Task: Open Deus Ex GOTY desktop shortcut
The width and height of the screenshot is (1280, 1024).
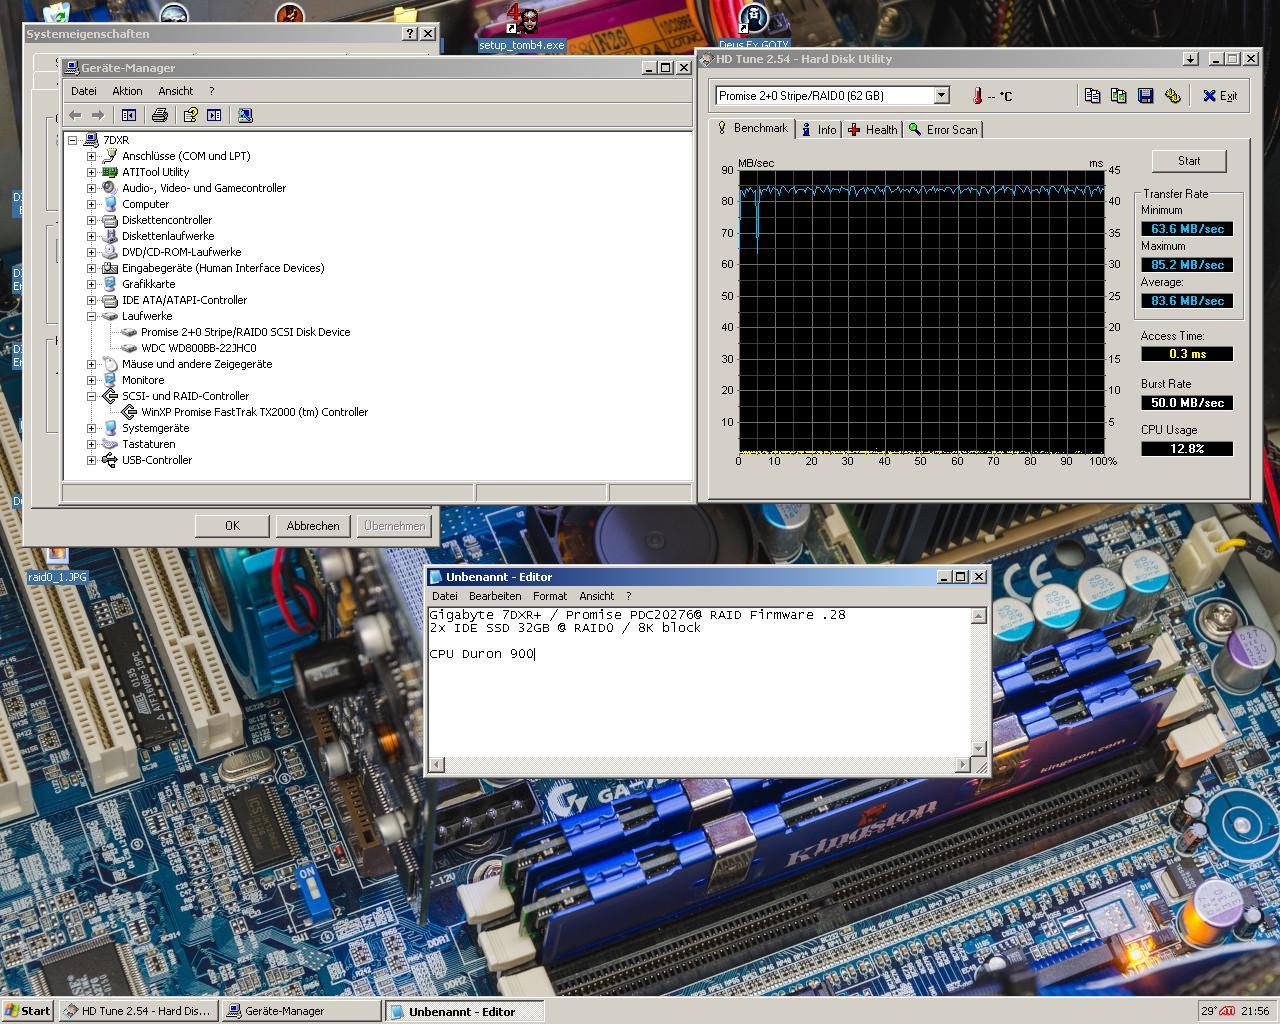Action: tap(753, 27)
